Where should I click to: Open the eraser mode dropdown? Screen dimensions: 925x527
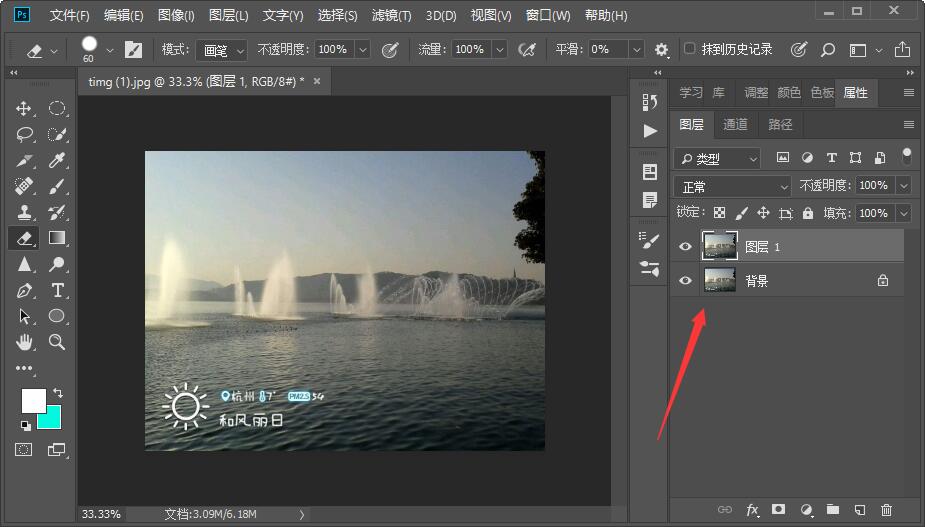coord(222,50)
